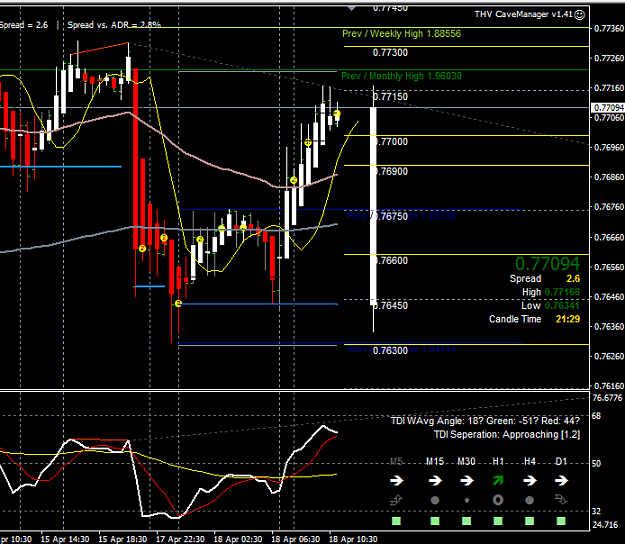Click the THV CaveManager v1.41 label
Viewport: 625px width, 544px height.
(x=524, y=14)
